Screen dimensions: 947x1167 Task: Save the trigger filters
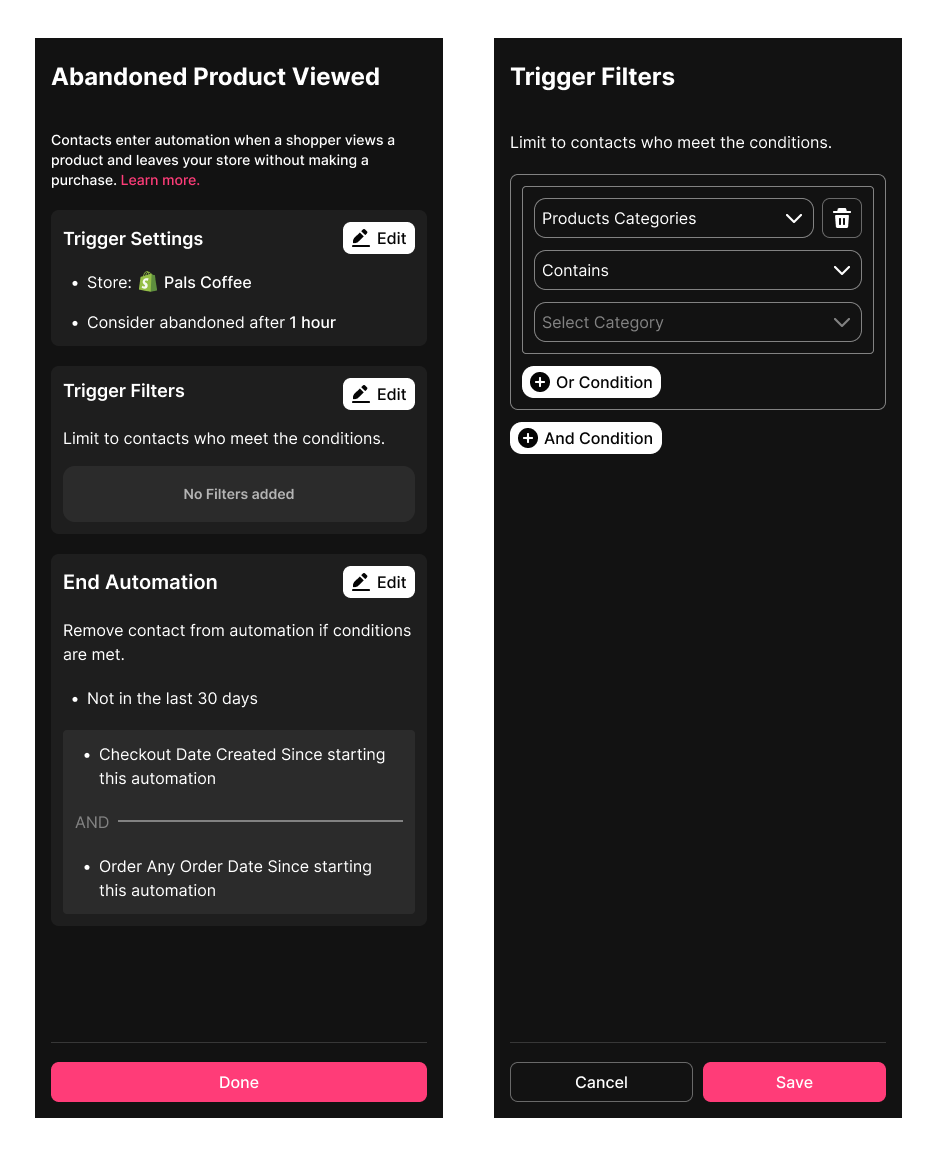click(x=794, y=1082)
